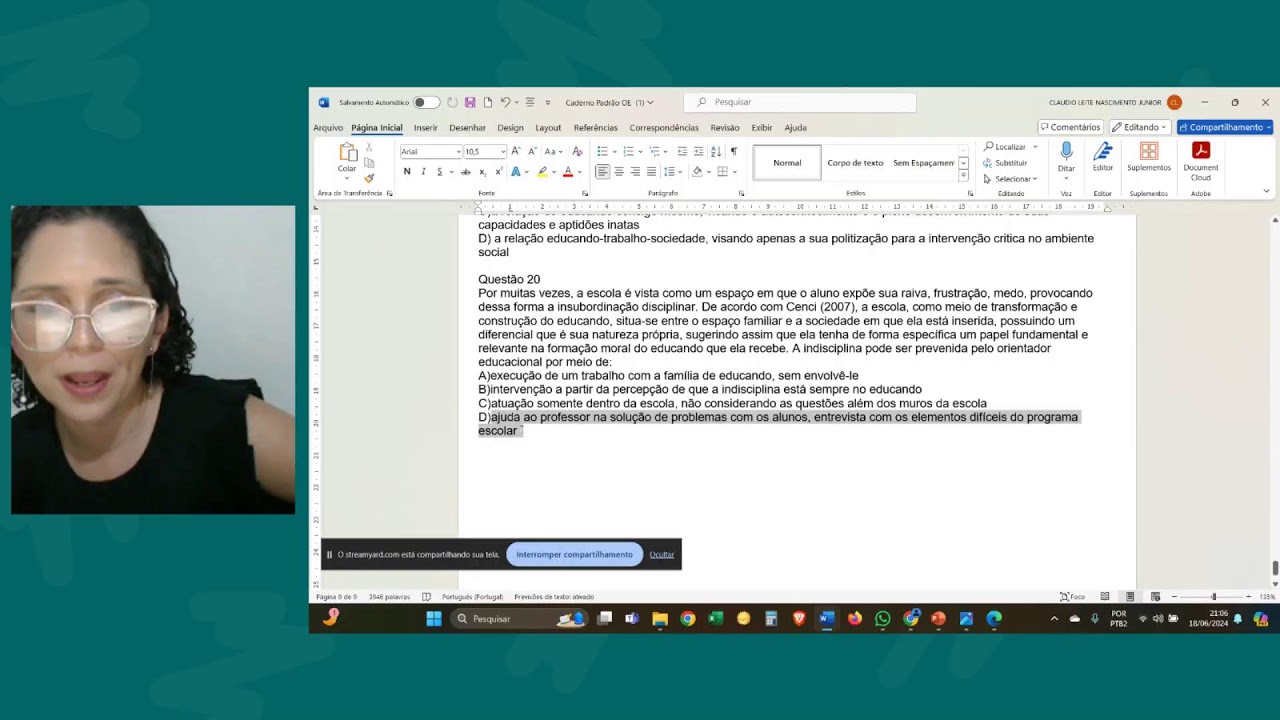Open Change Case (Aa) dropdown
Screen dimensions: 1280x720
(554, 151)
